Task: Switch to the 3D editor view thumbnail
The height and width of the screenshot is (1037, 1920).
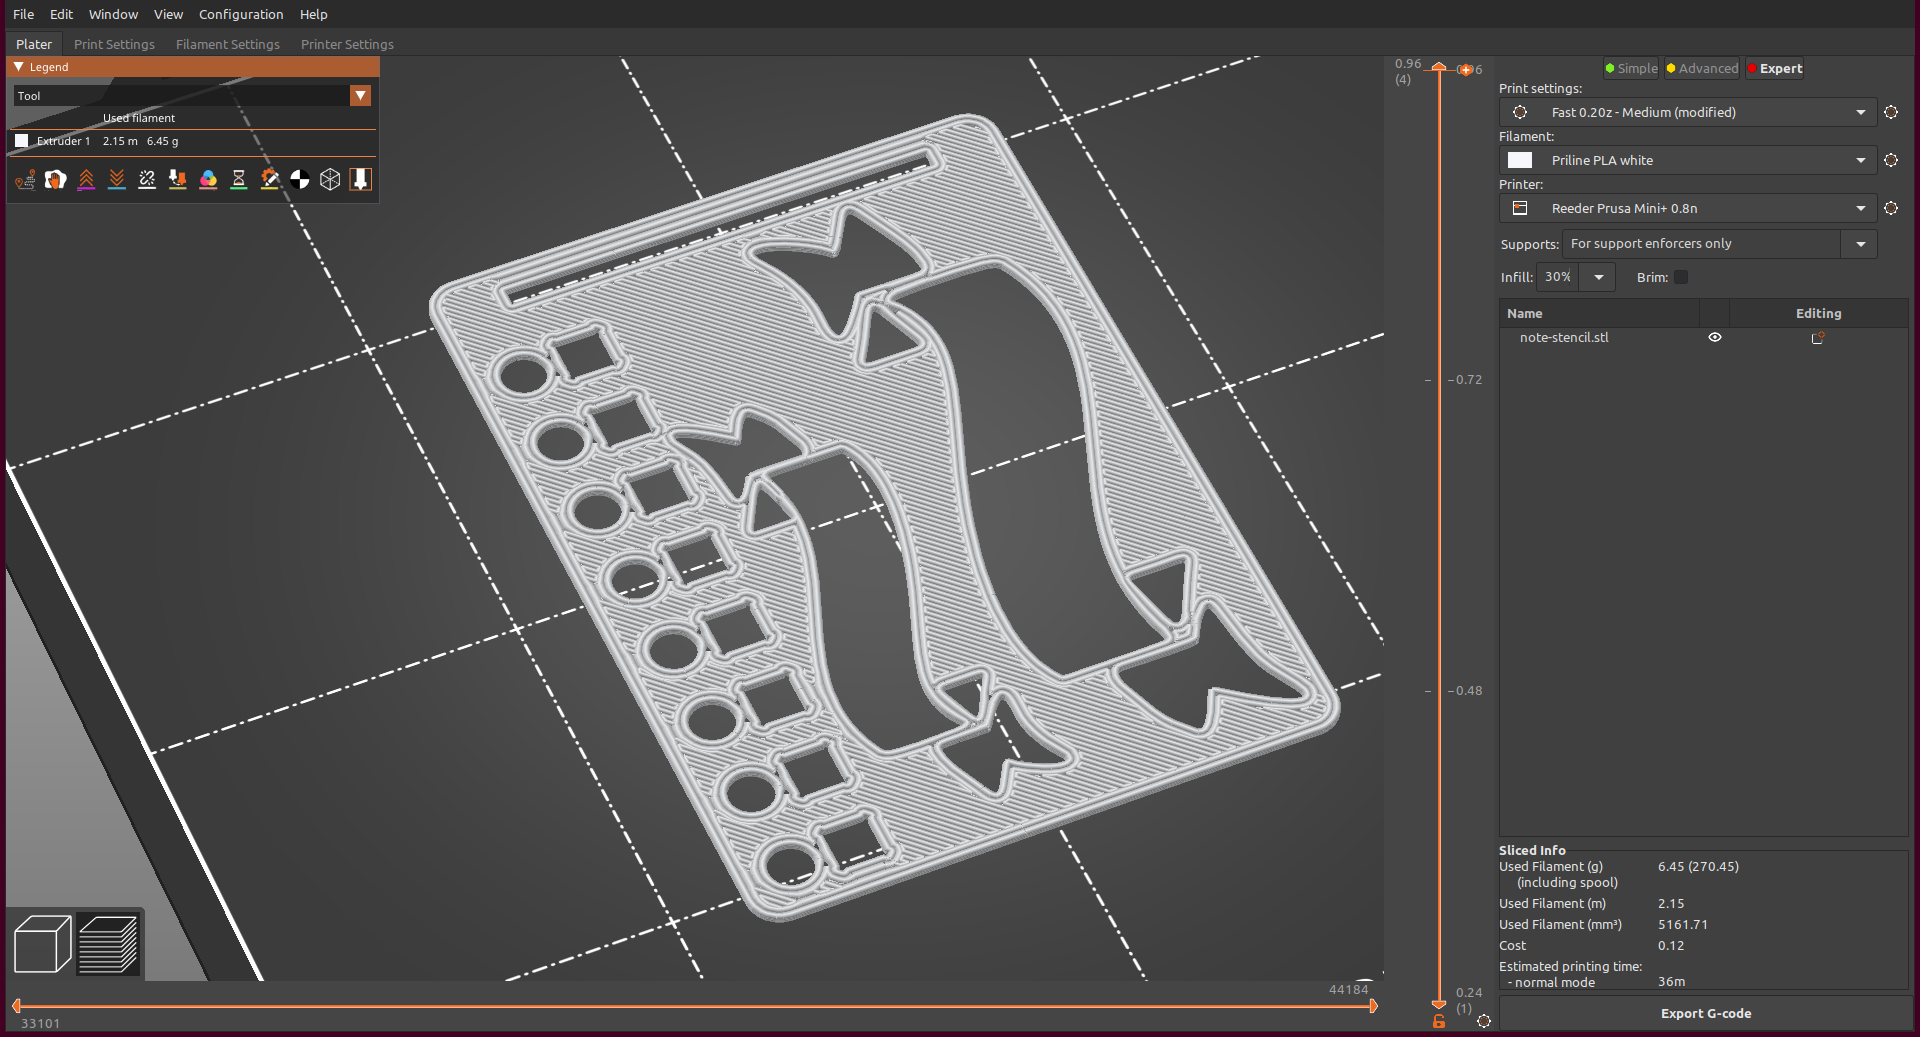Action: pyautogui.click(x=41, y=943)
